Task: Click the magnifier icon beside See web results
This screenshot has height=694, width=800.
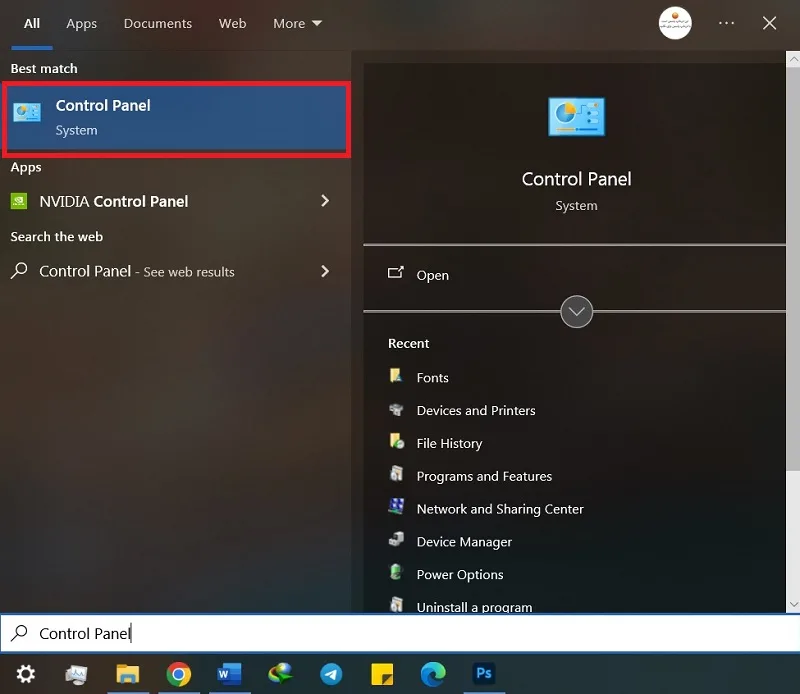Action: pyautogui.click(x=19, y=271)
